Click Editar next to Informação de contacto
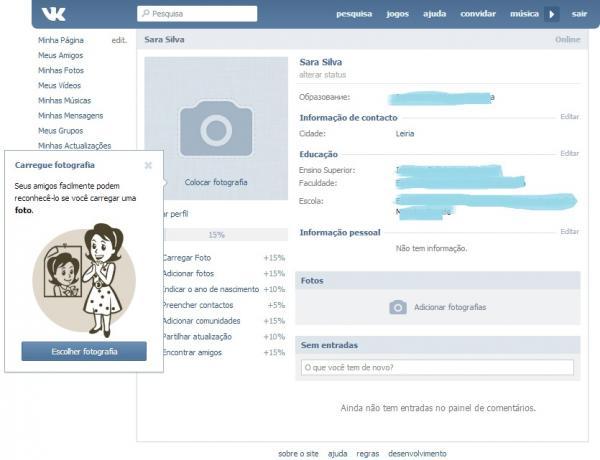The image size is (600, 460). click(569, 117)
